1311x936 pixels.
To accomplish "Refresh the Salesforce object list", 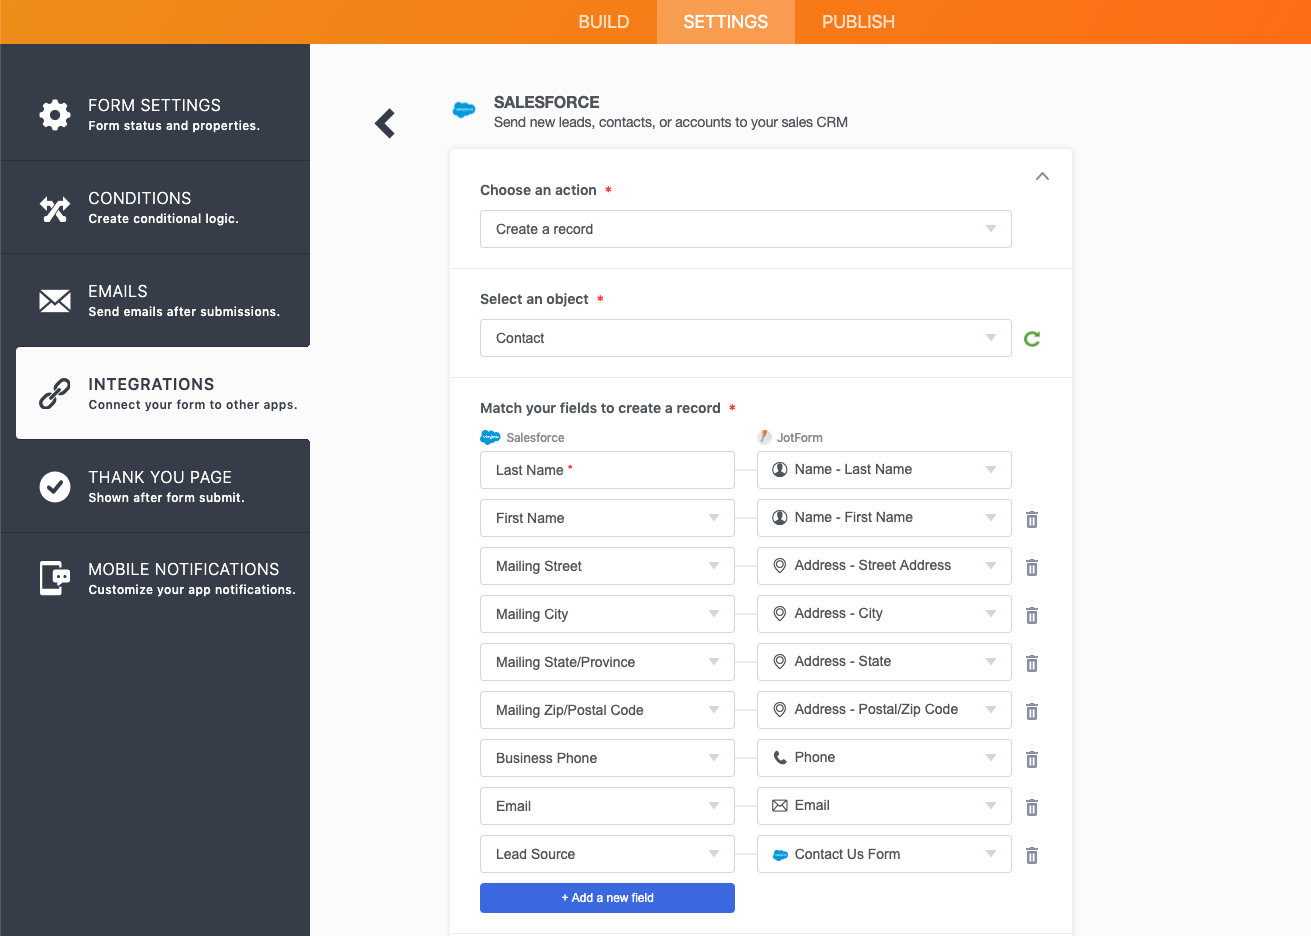I will pos(1032,339).
